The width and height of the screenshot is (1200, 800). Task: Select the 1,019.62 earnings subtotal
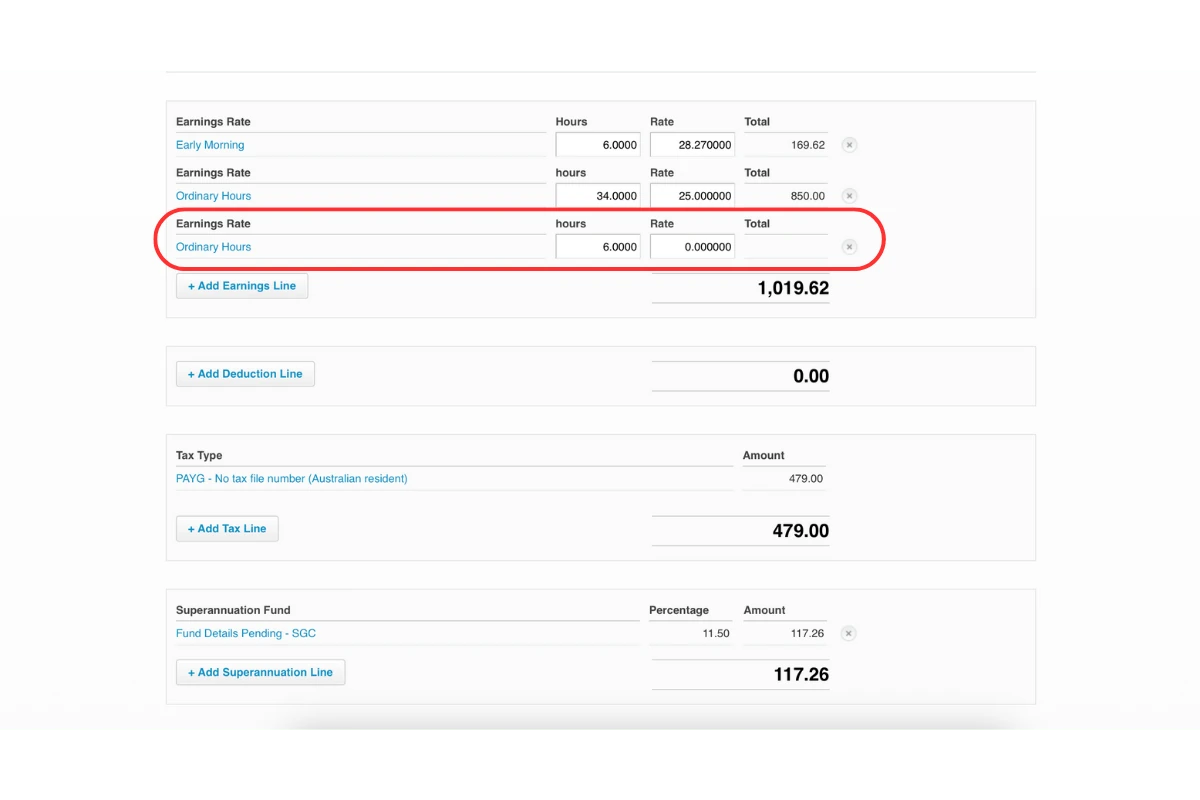(x=793, y=288)
